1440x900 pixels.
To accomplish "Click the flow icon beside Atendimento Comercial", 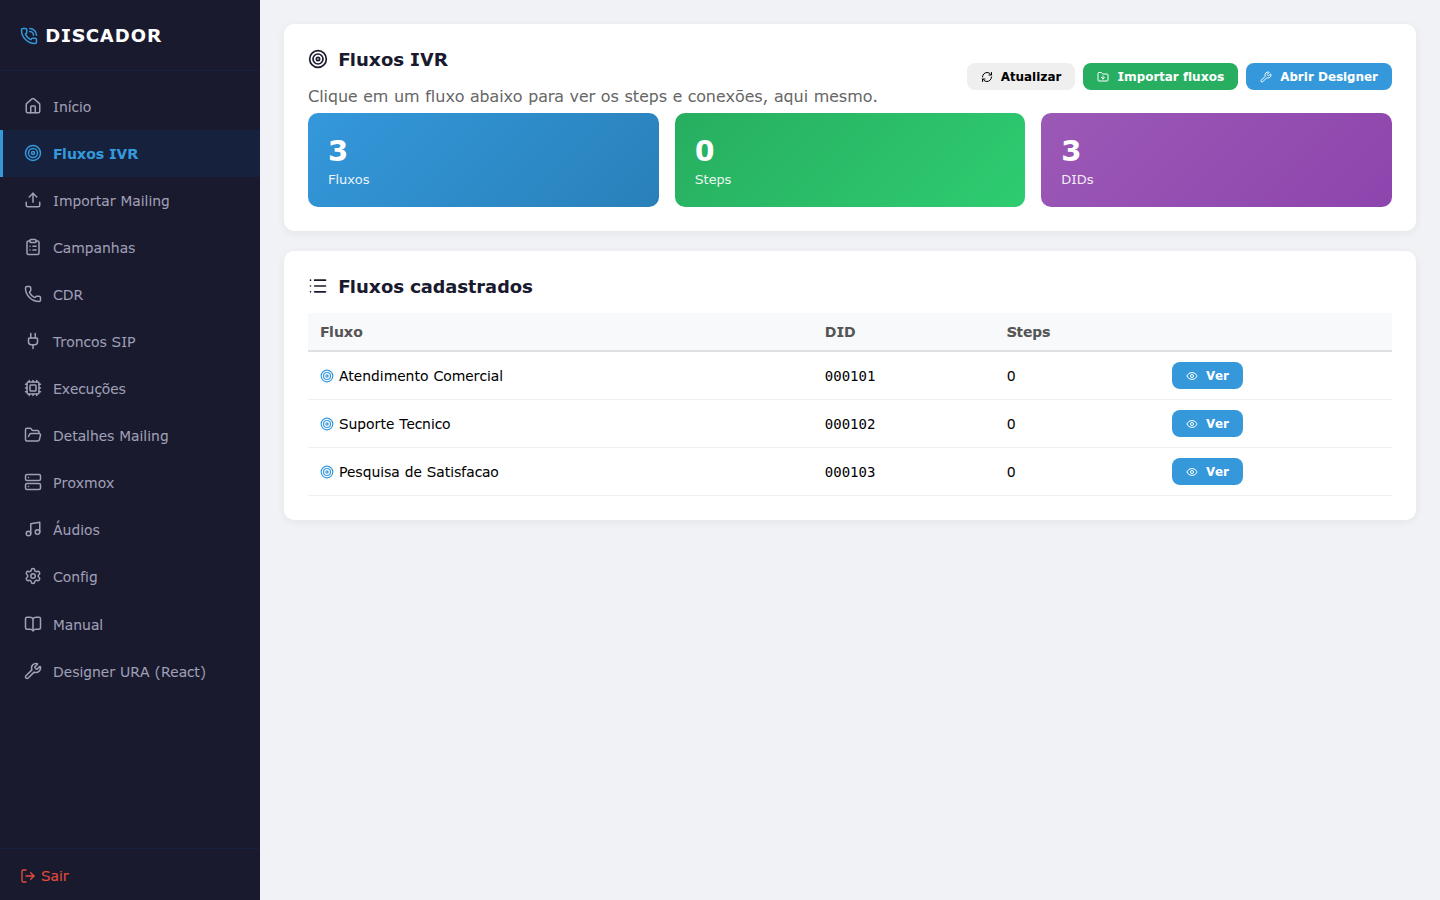I will click(x=326, y=376).
